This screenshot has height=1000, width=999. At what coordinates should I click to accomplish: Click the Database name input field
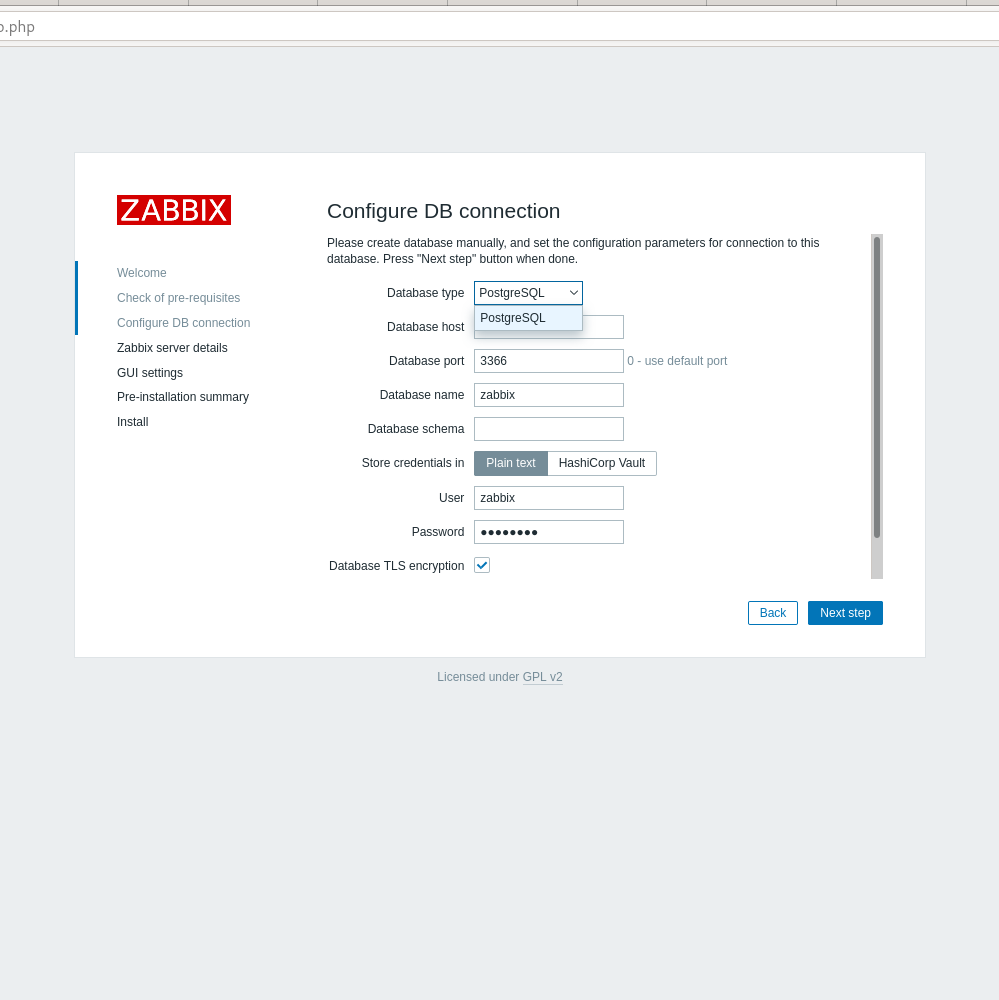point(549,395)
